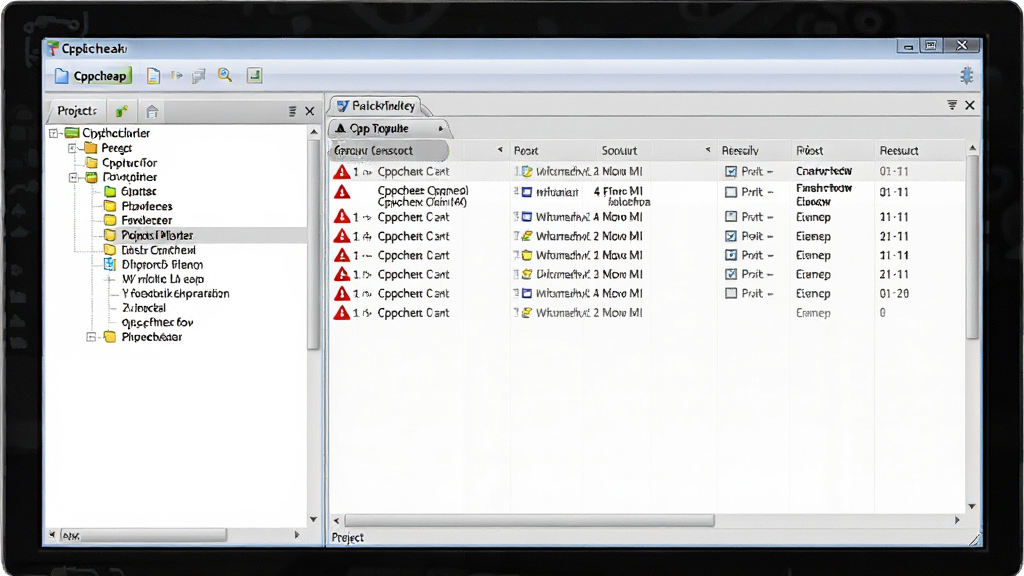The width and height of the screenshot is (1024, 576).
Task: Click right arrow of results horizontal scrollbar
Action: tap(957, 520)
